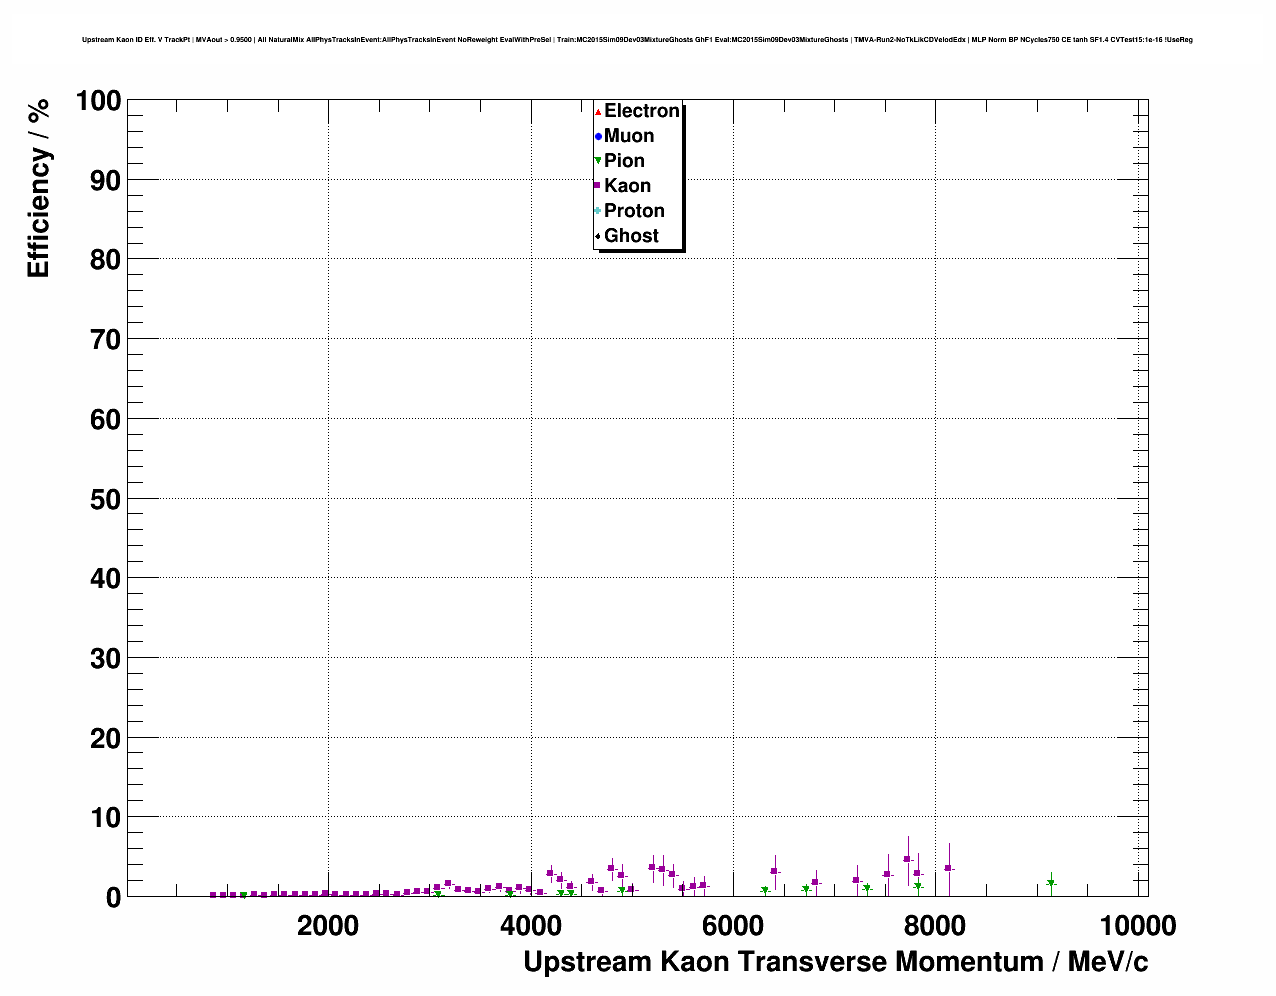The width and height of the screenshot is (1276, 996).
Task: Click the Electron legend label
Action: [642, 111]
